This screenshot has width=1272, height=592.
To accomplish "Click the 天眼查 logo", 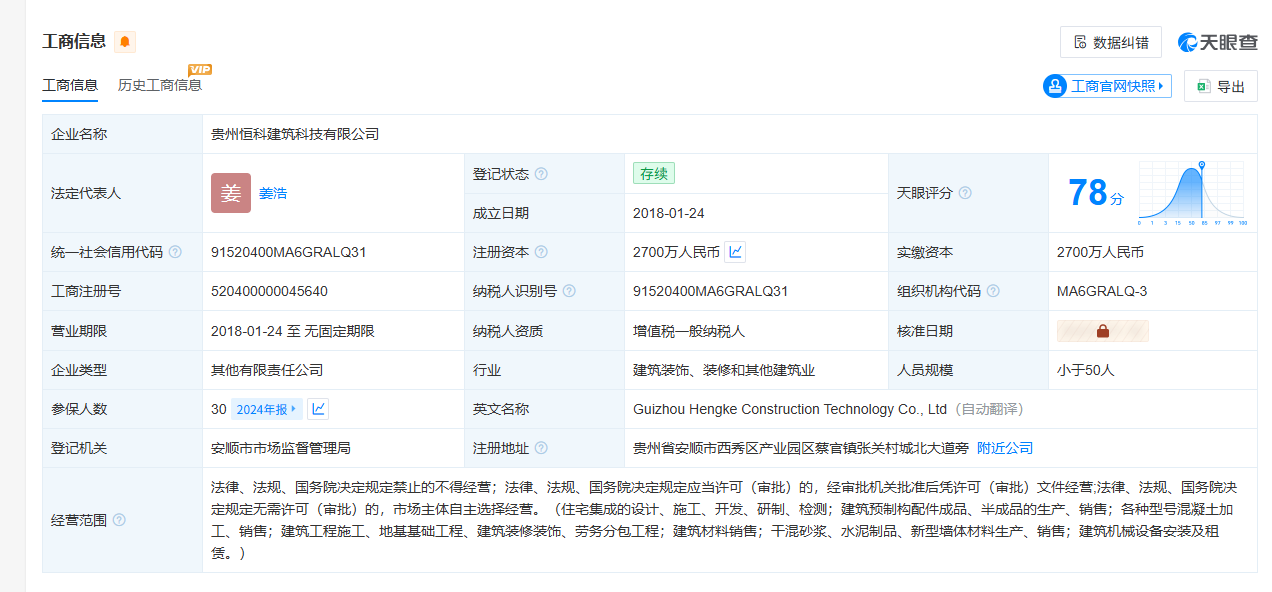I will pos(1217,42).
